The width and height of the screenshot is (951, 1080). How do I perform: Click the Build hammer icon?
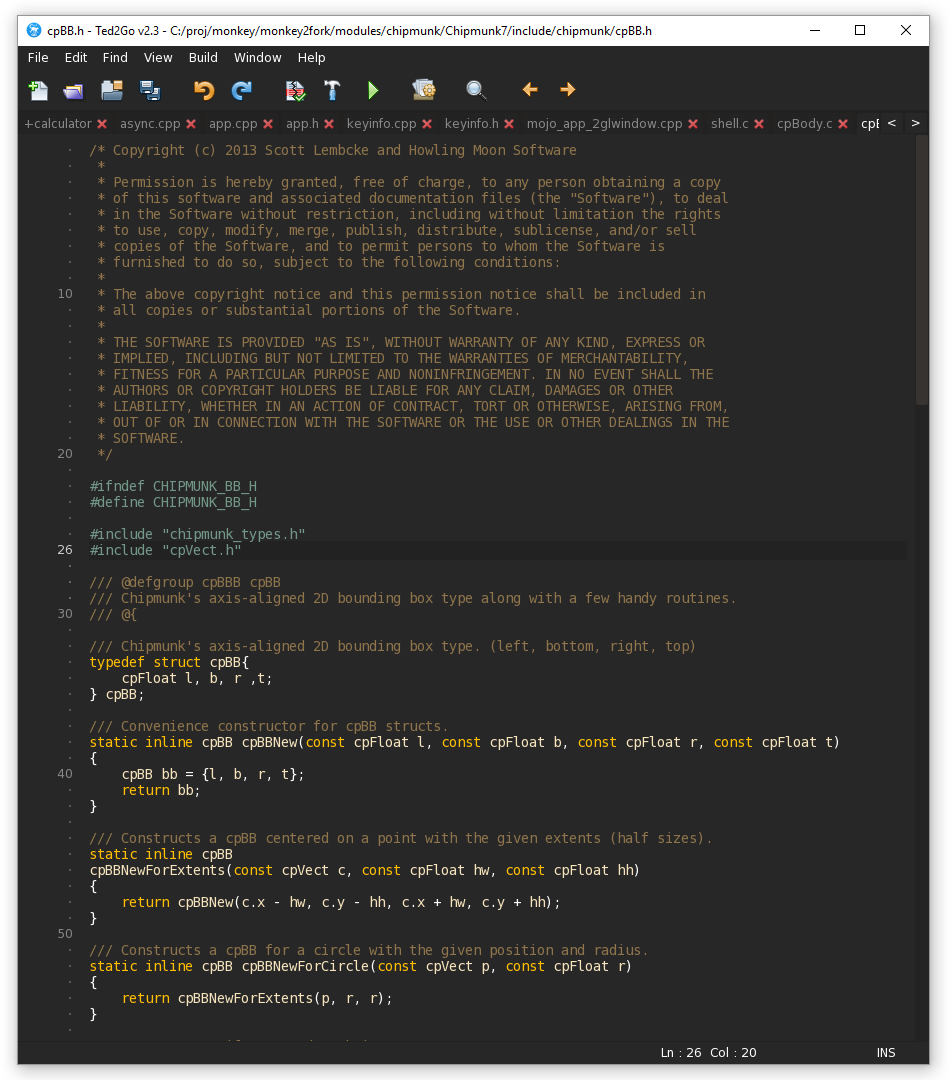pyautogui.click(x=332, y=91)
